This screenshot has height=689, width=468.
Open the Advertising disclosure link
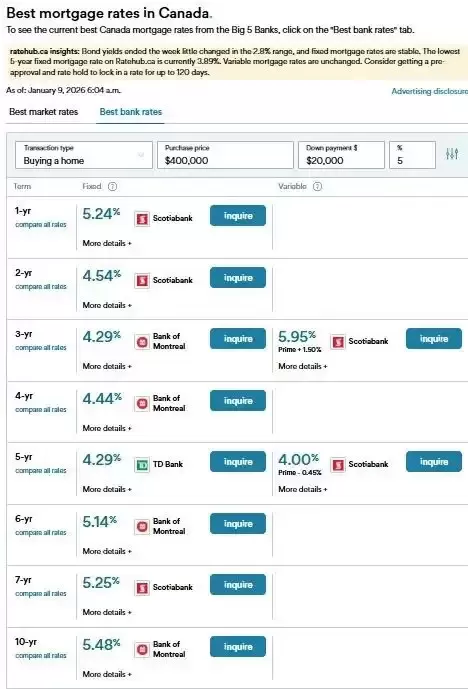(429, 91)
